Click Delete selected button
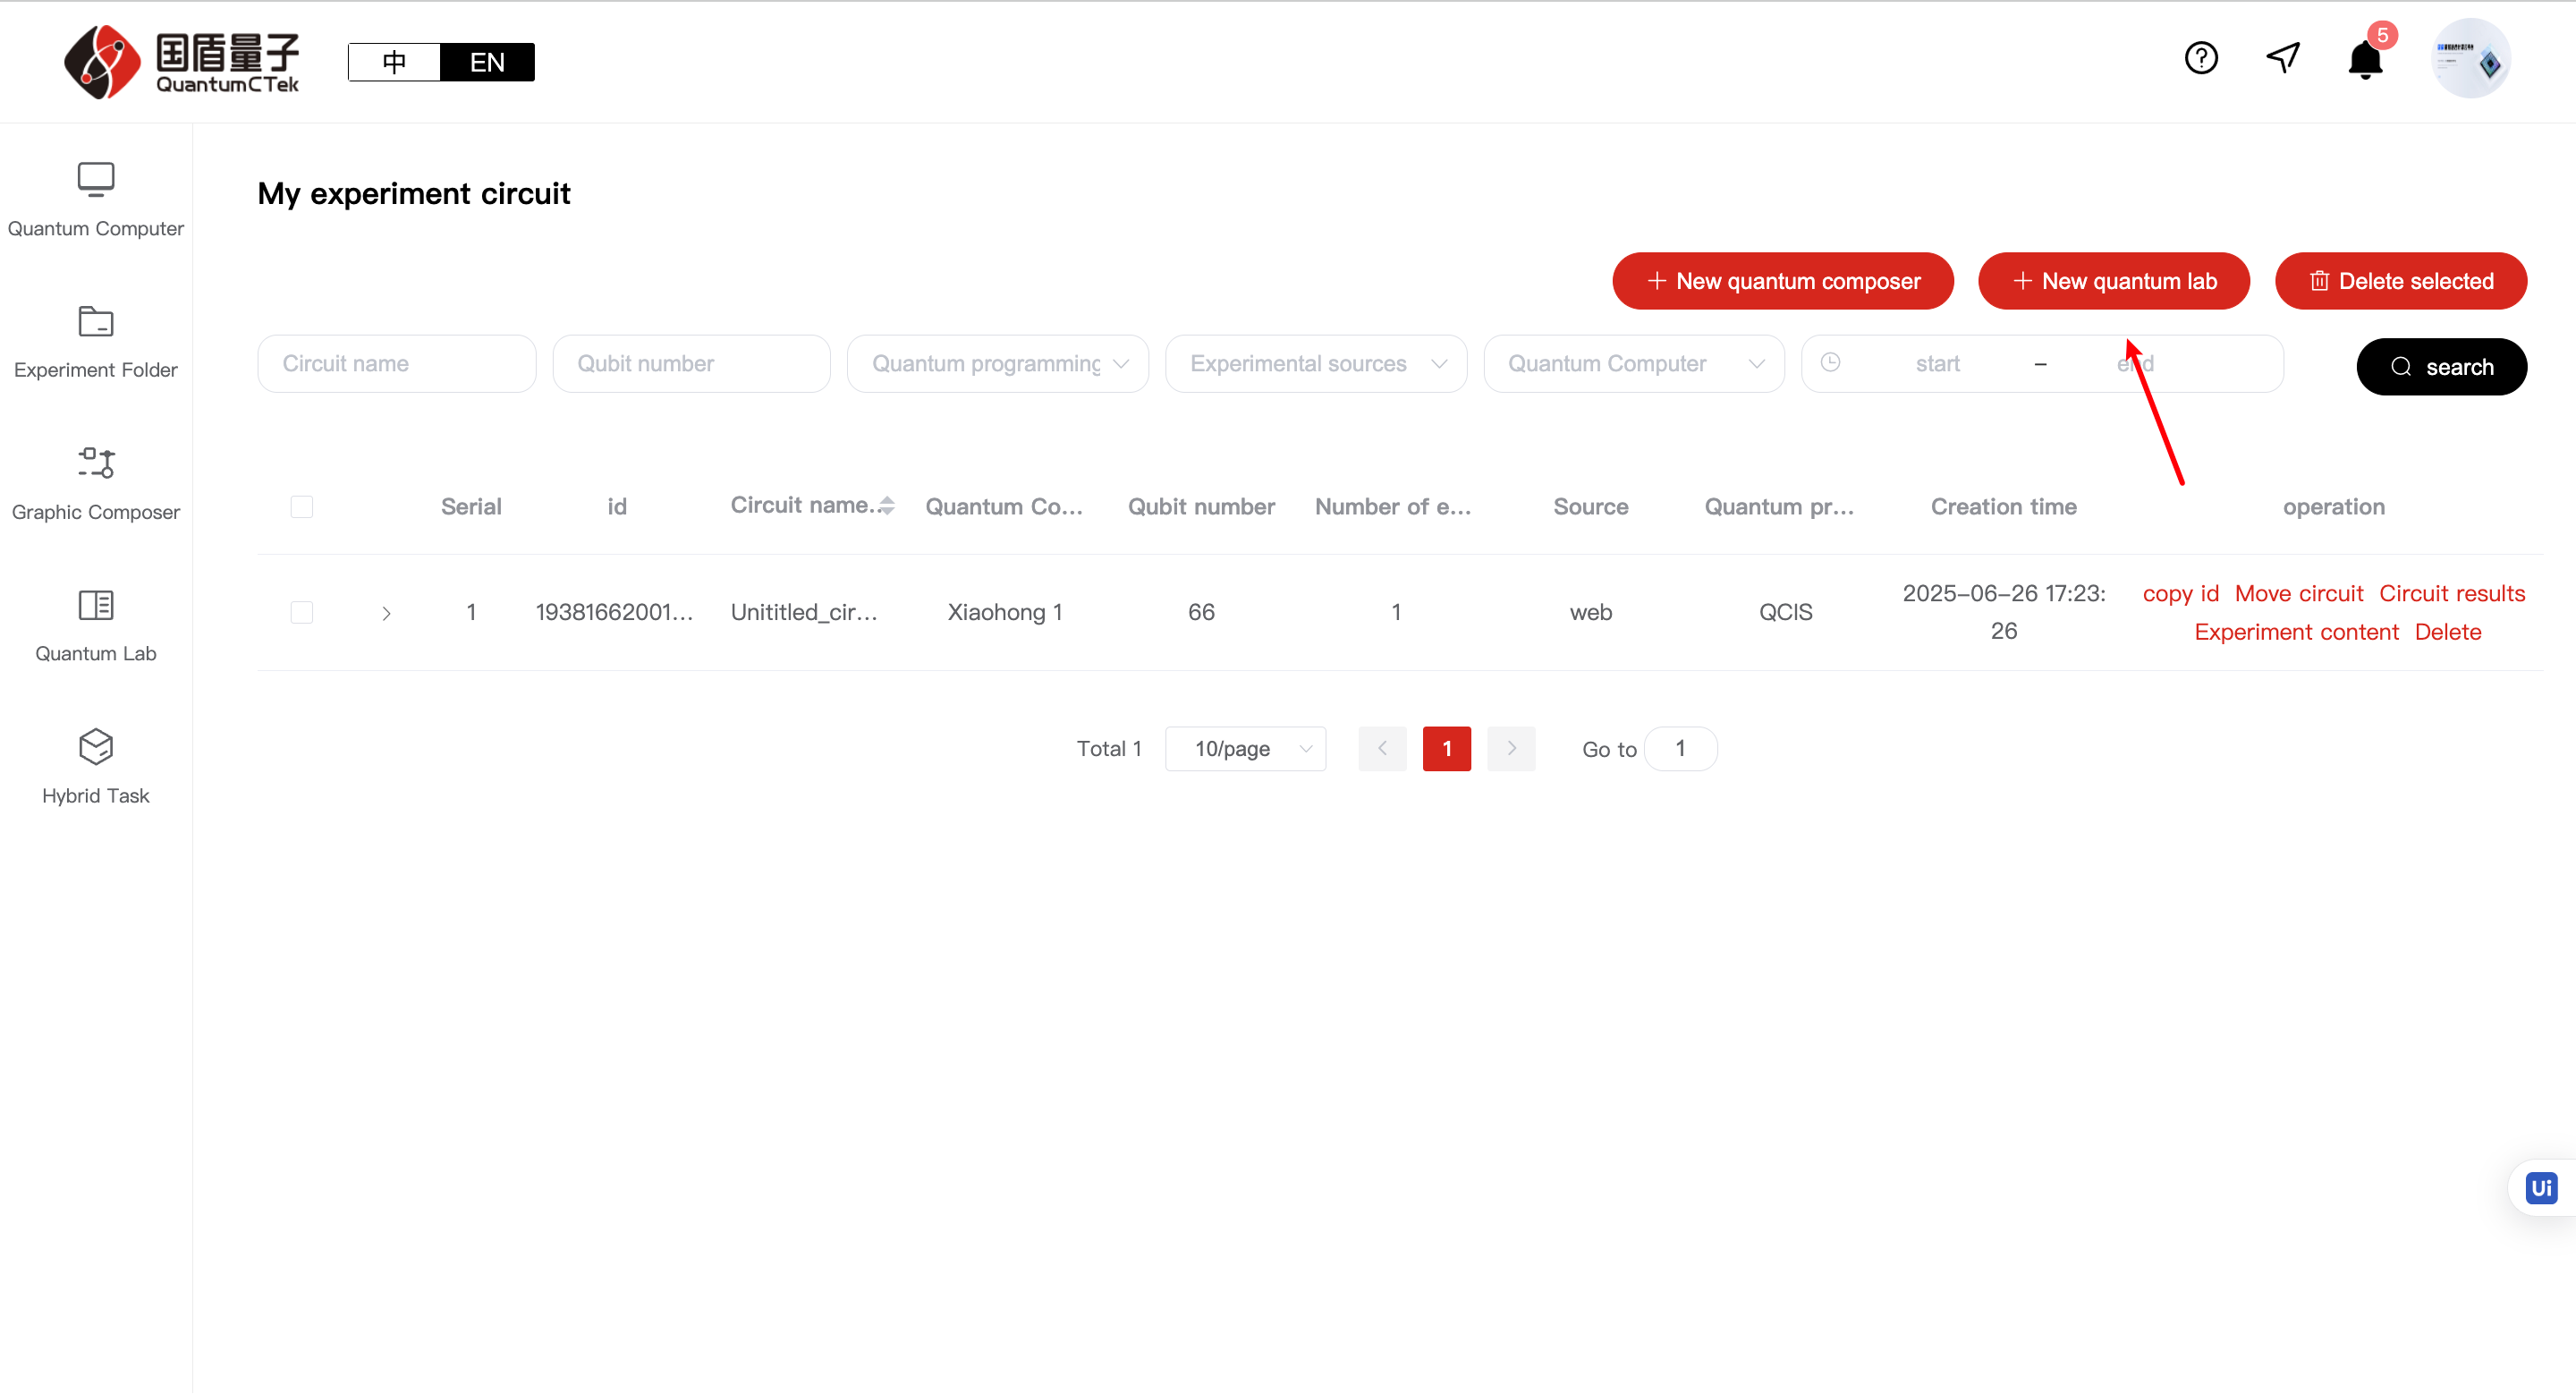 coord(2400,281)
